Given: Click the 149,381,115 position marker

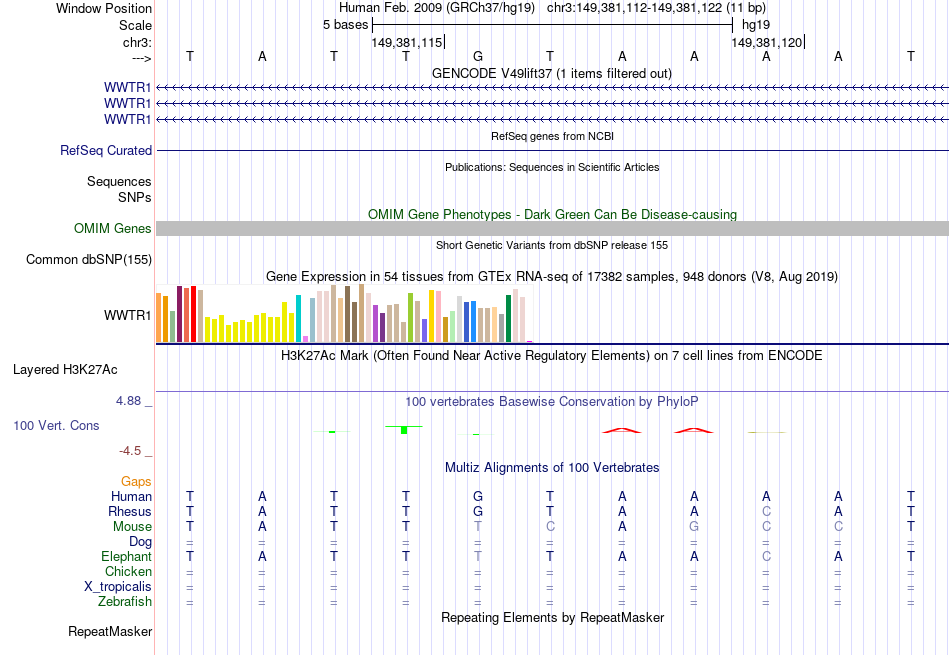Looking at the screenshot, I should pos(407,42).
